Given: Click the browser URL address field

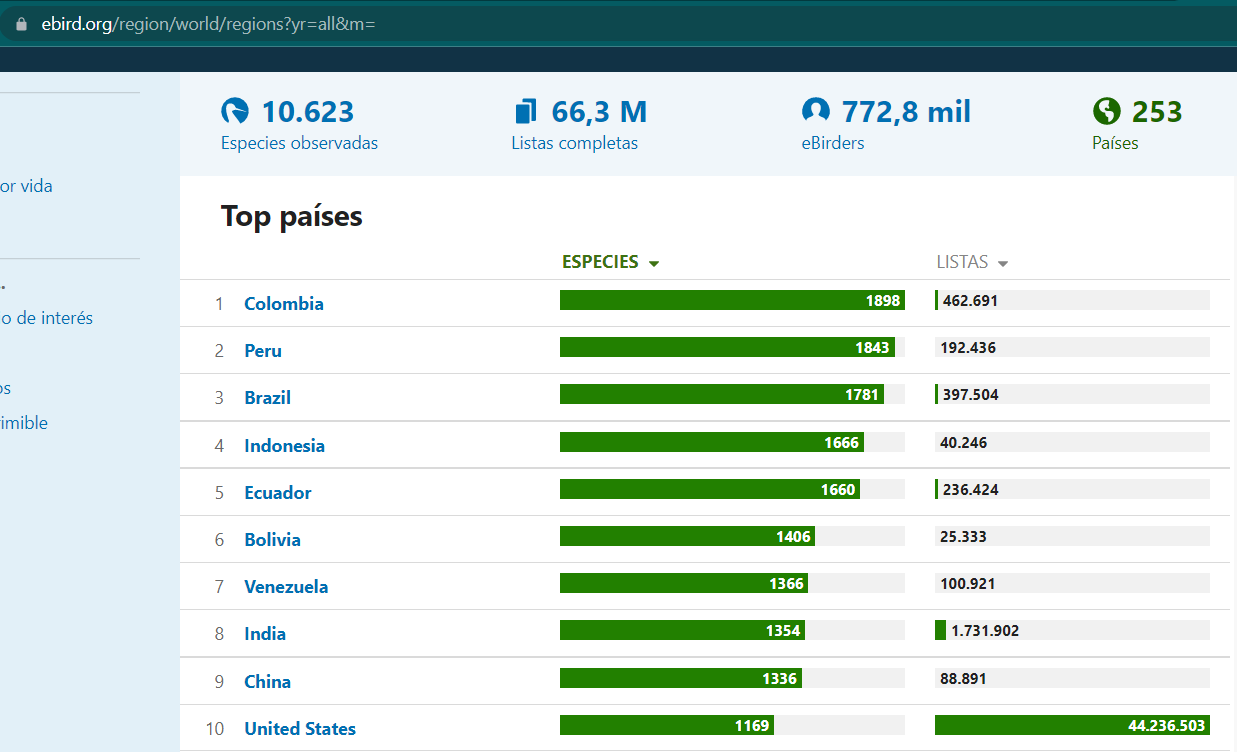Looking at the screenshot, I should (x=620, y=24).
